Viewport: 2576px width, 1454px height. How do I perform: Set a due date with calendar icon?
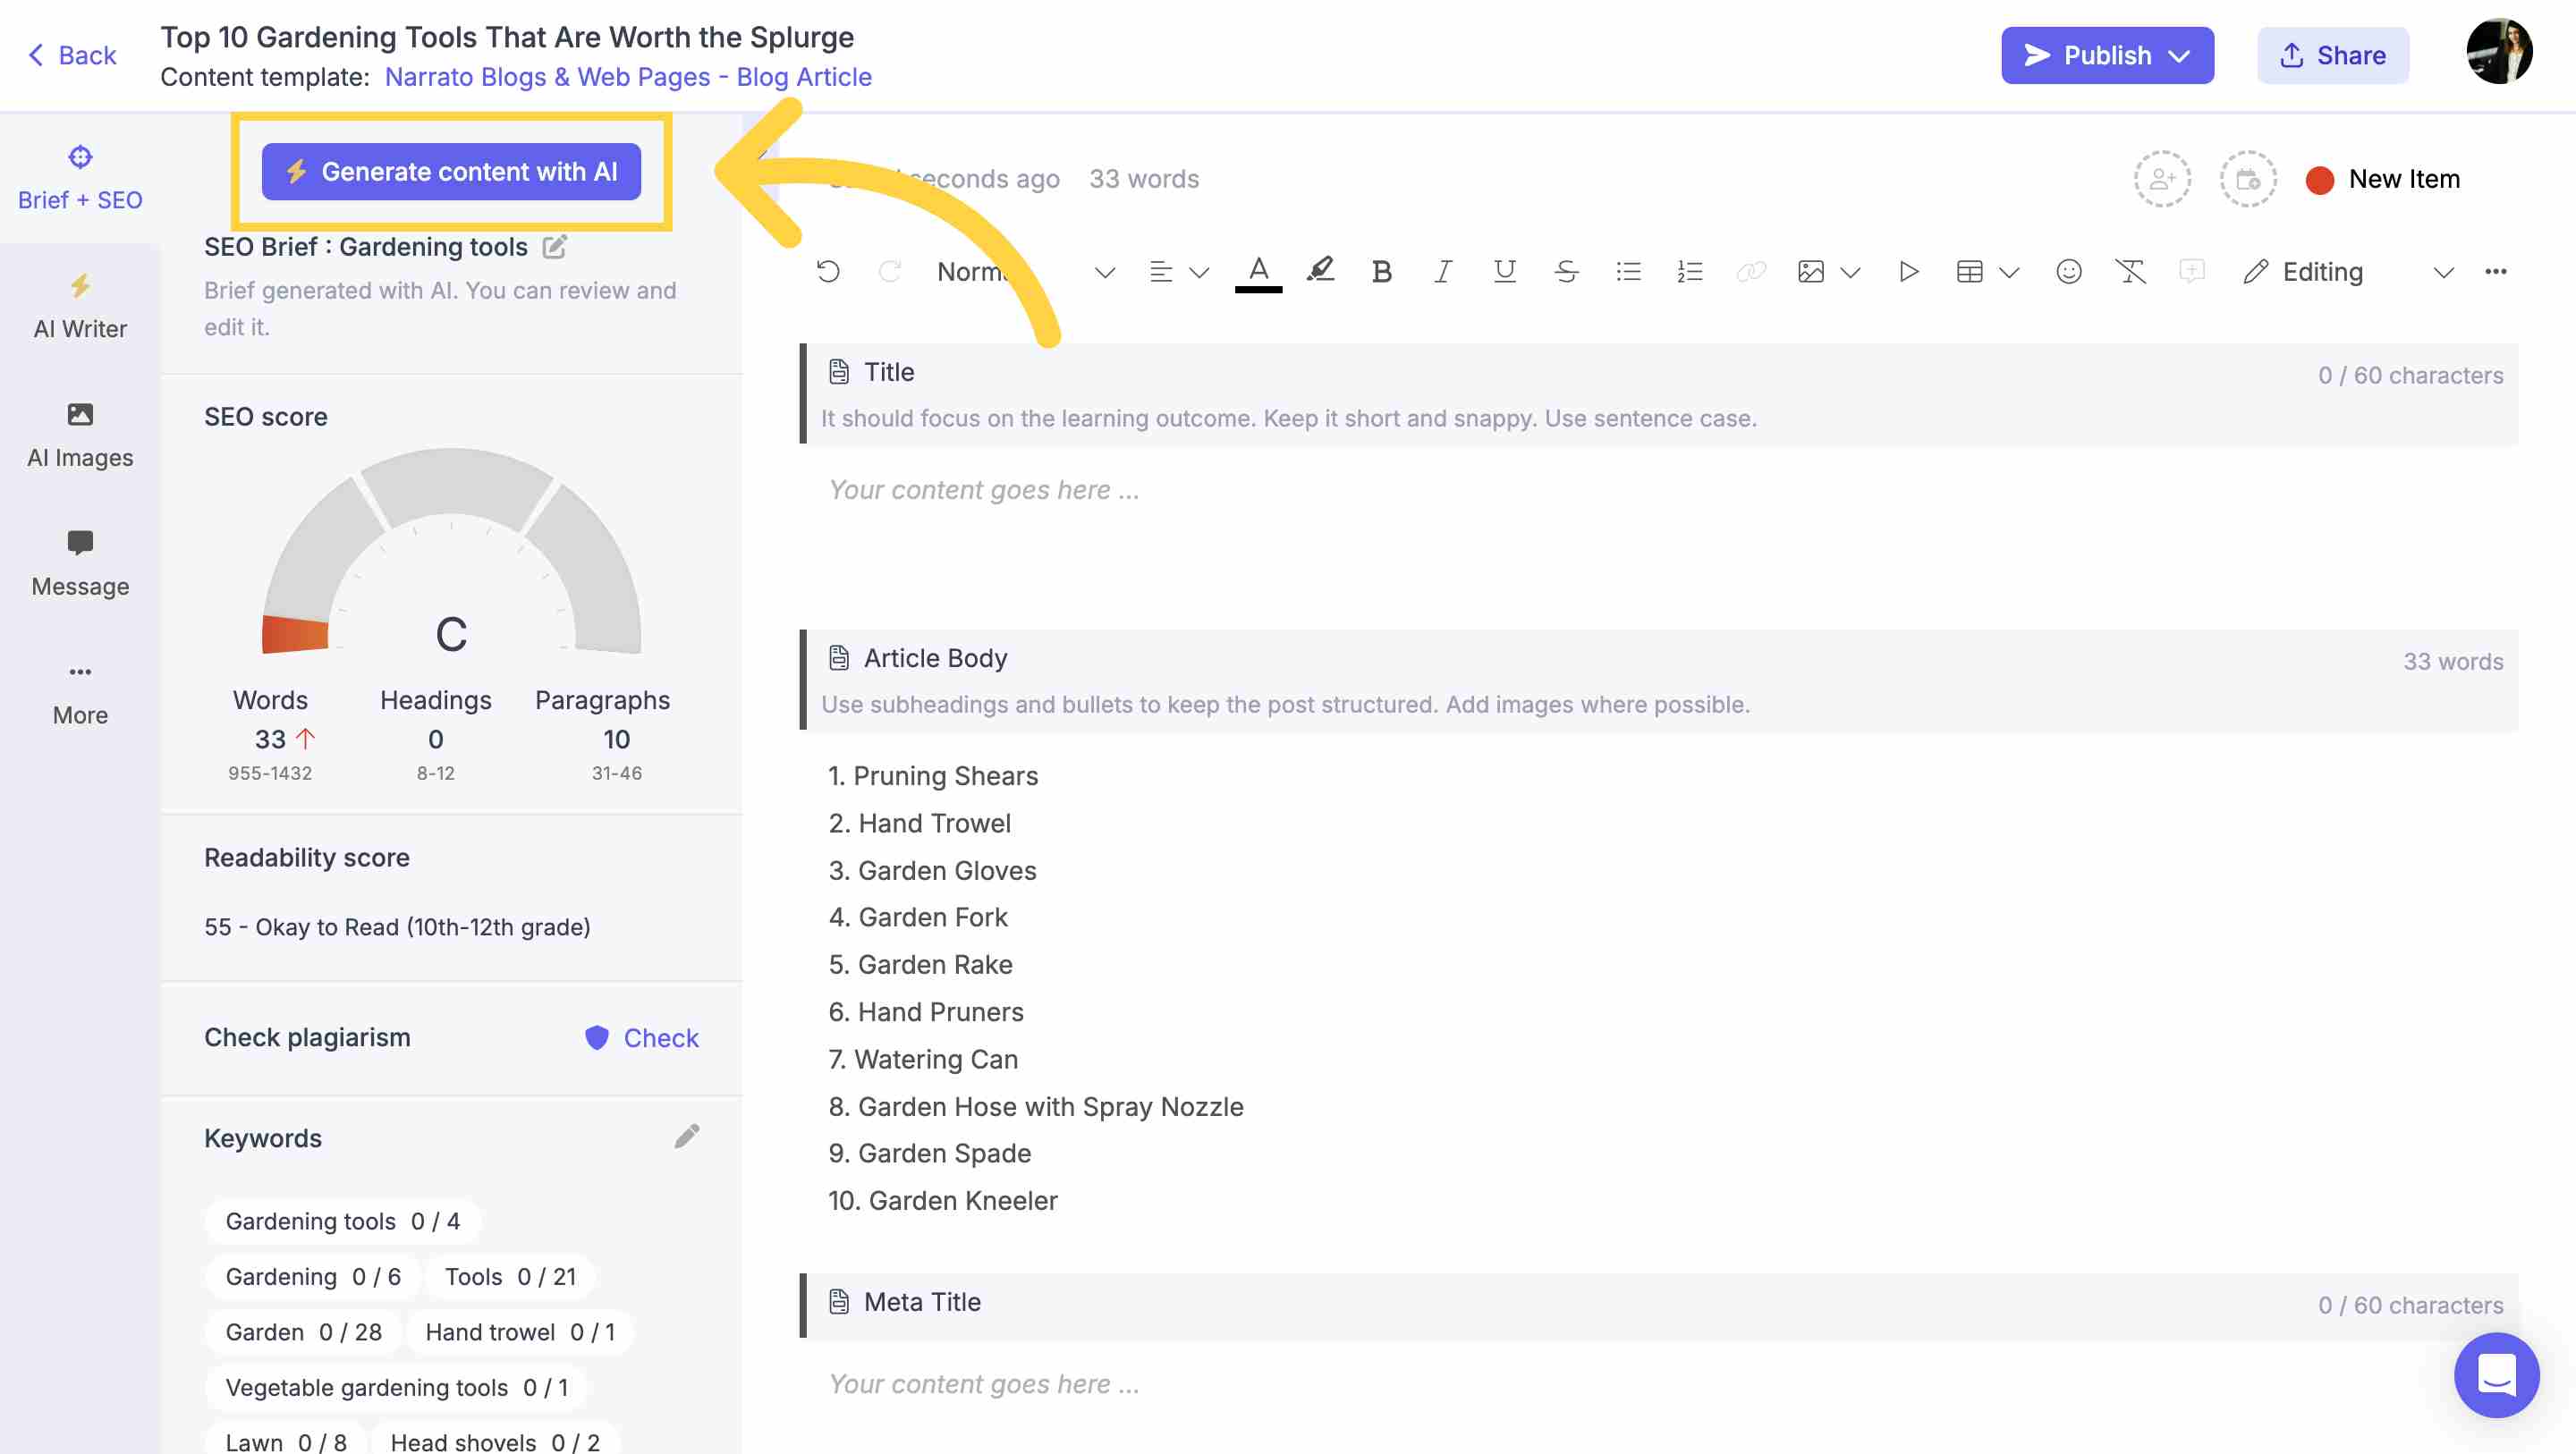pyautogui.click(x=2248, y=179)
